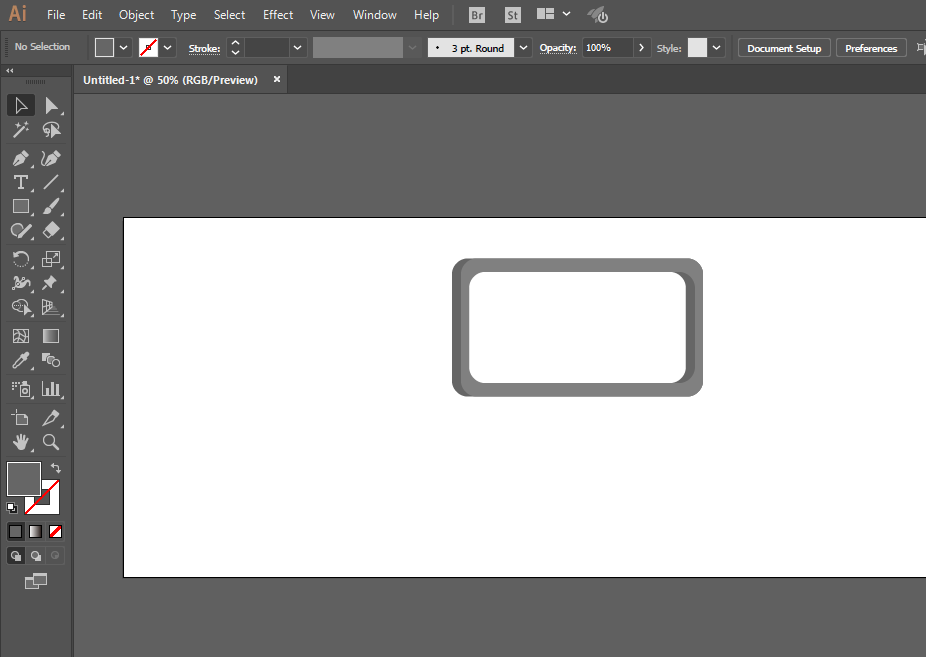Viewport: 926px width, 657px height.
Task: Click the large gray Fill swatch
Action: [24, 479]
